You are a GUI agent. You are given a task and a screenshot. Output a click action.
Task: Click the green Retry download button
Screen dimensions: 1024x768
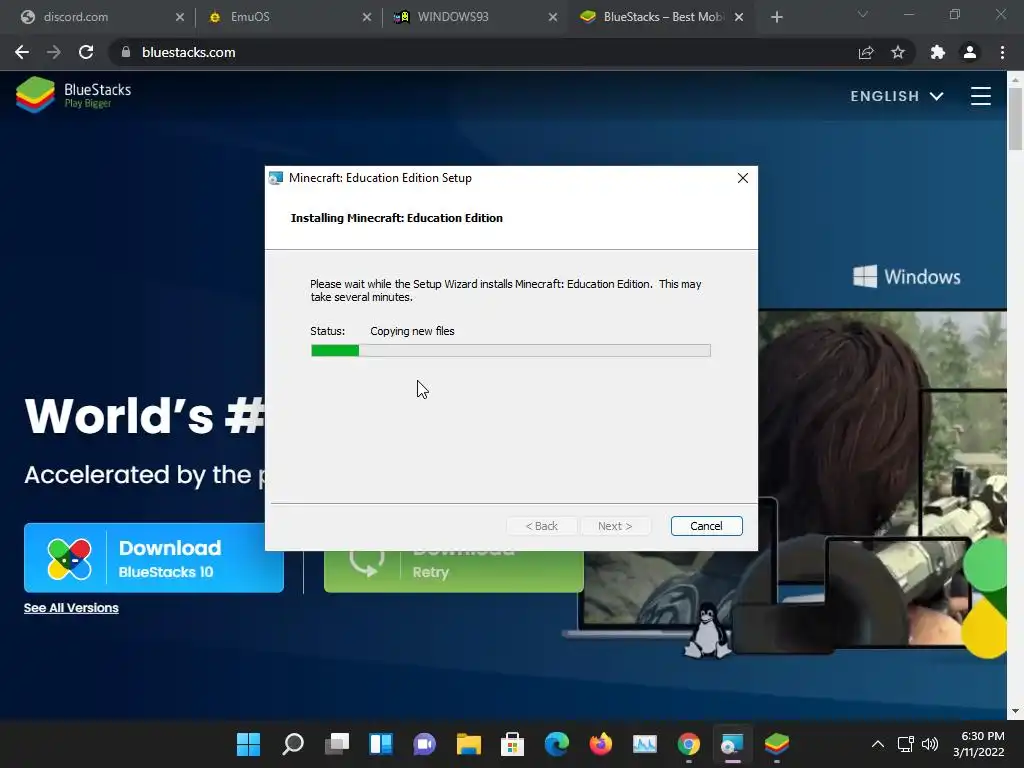[453, 571]
